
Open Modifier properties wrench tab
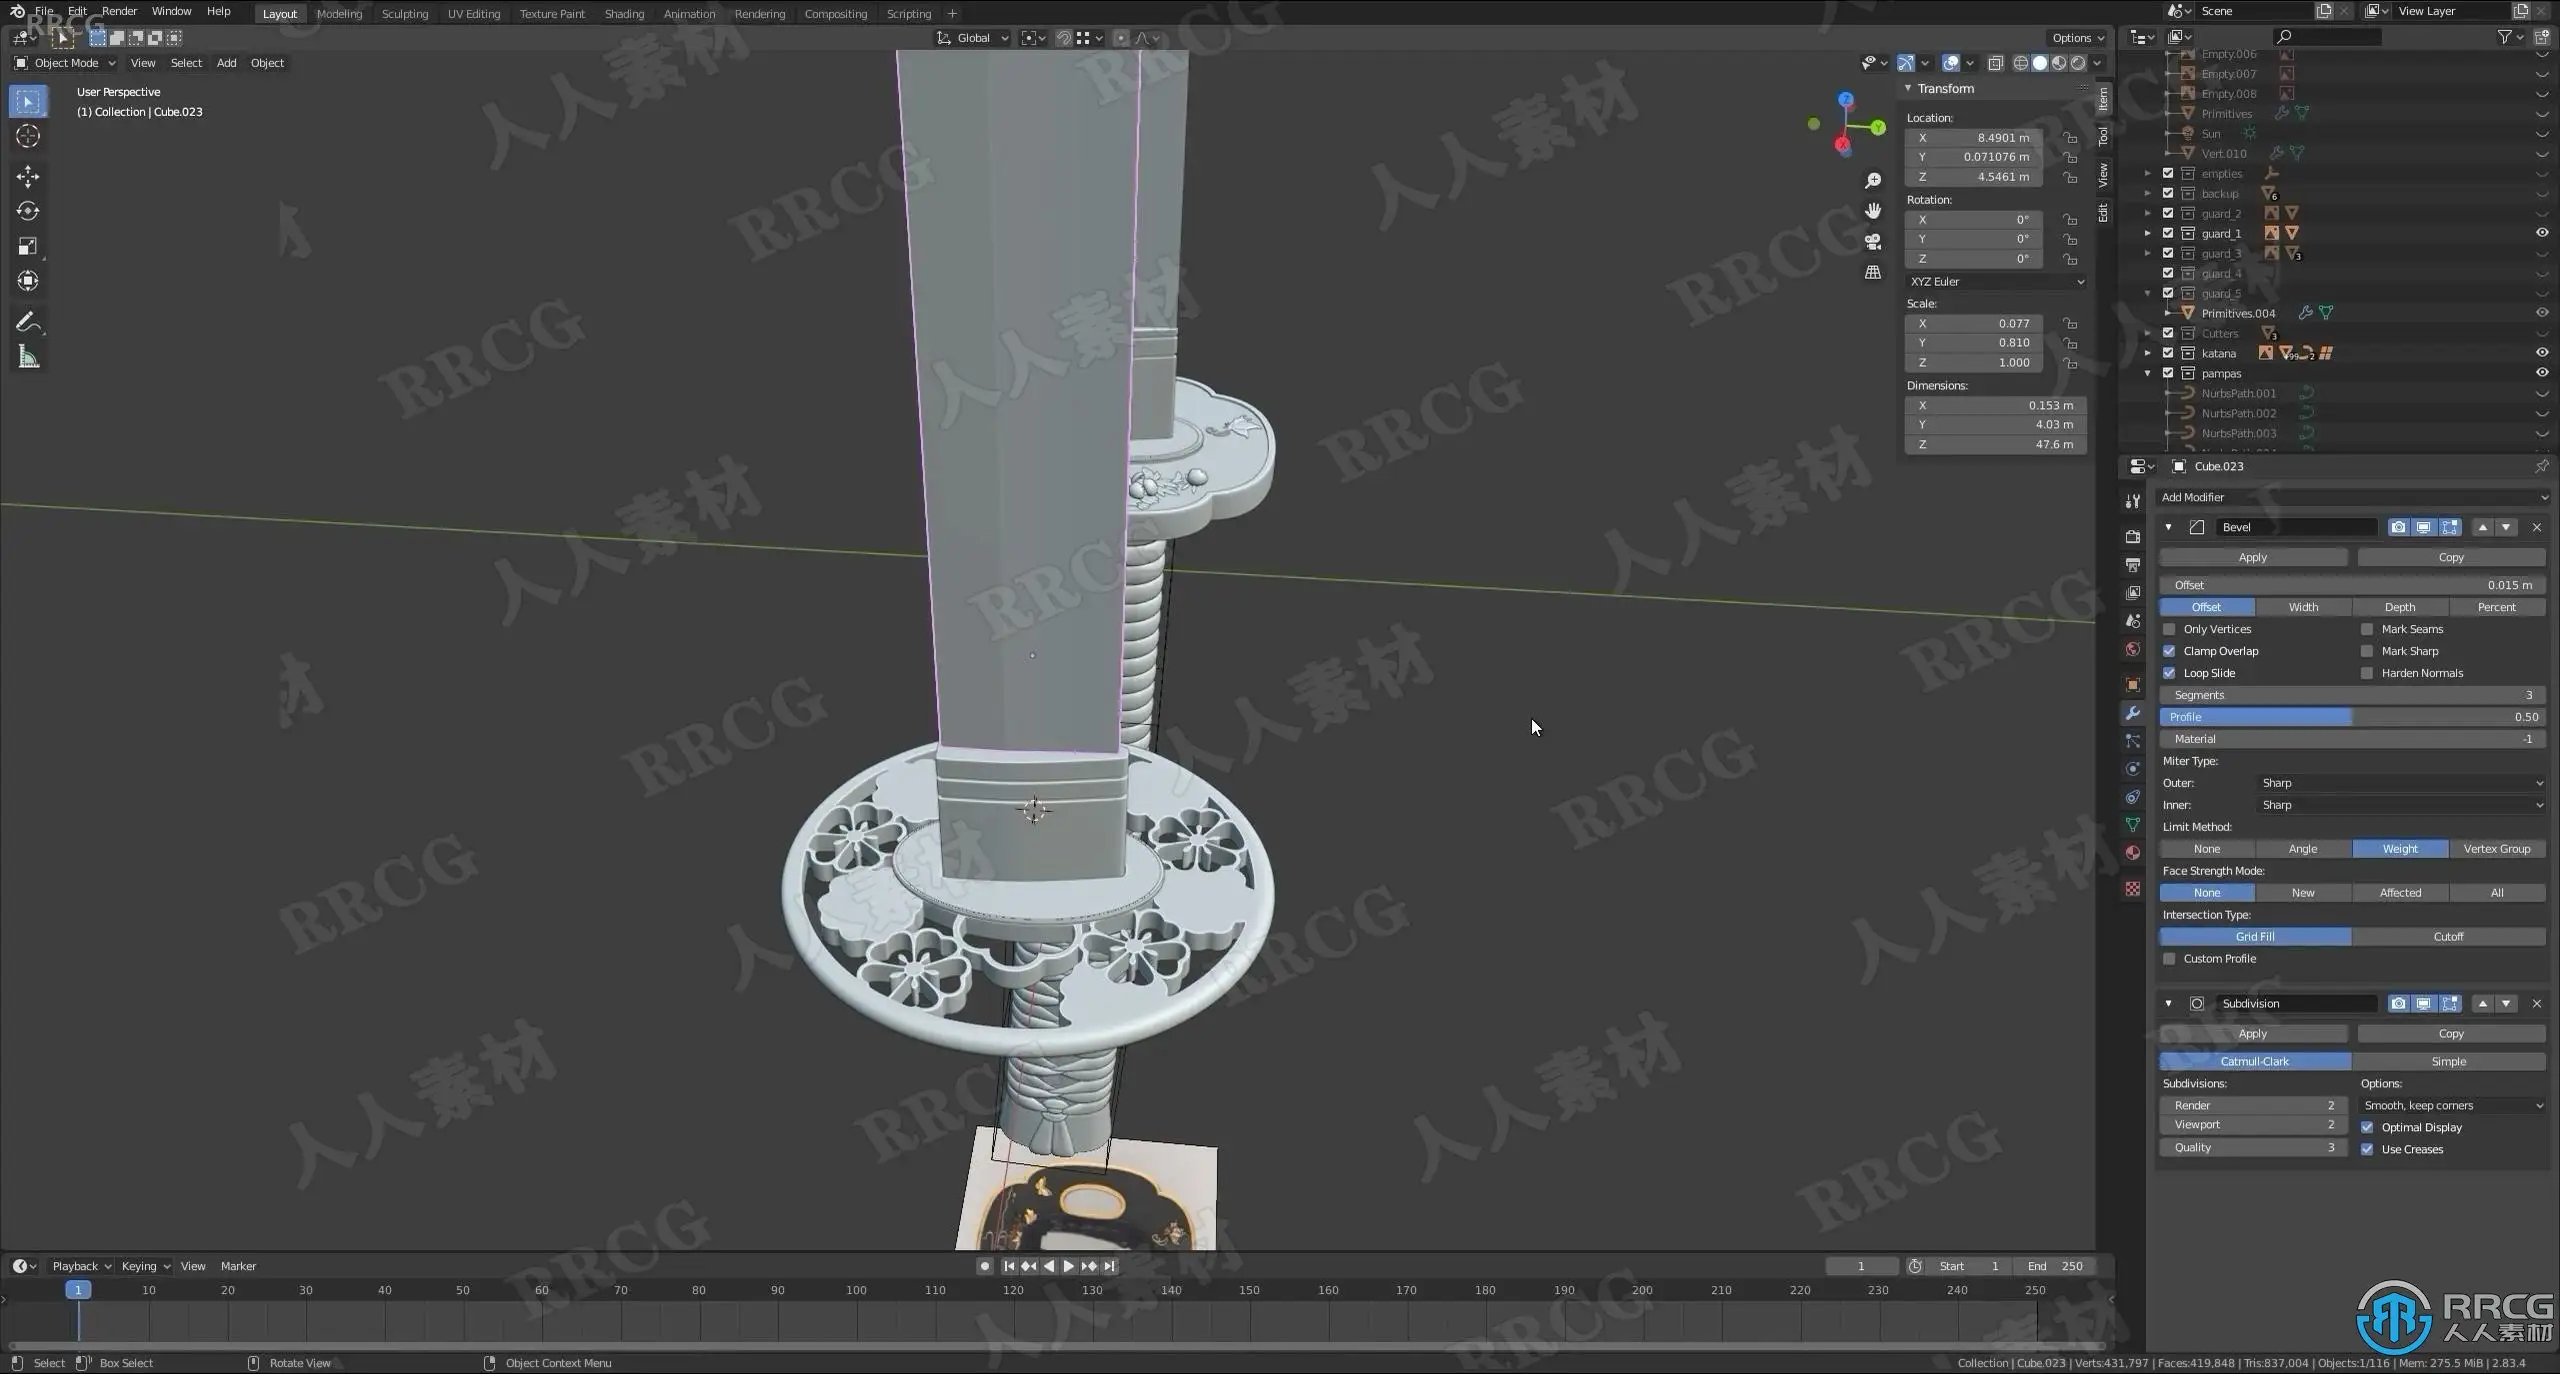(x=2133, y=713)
